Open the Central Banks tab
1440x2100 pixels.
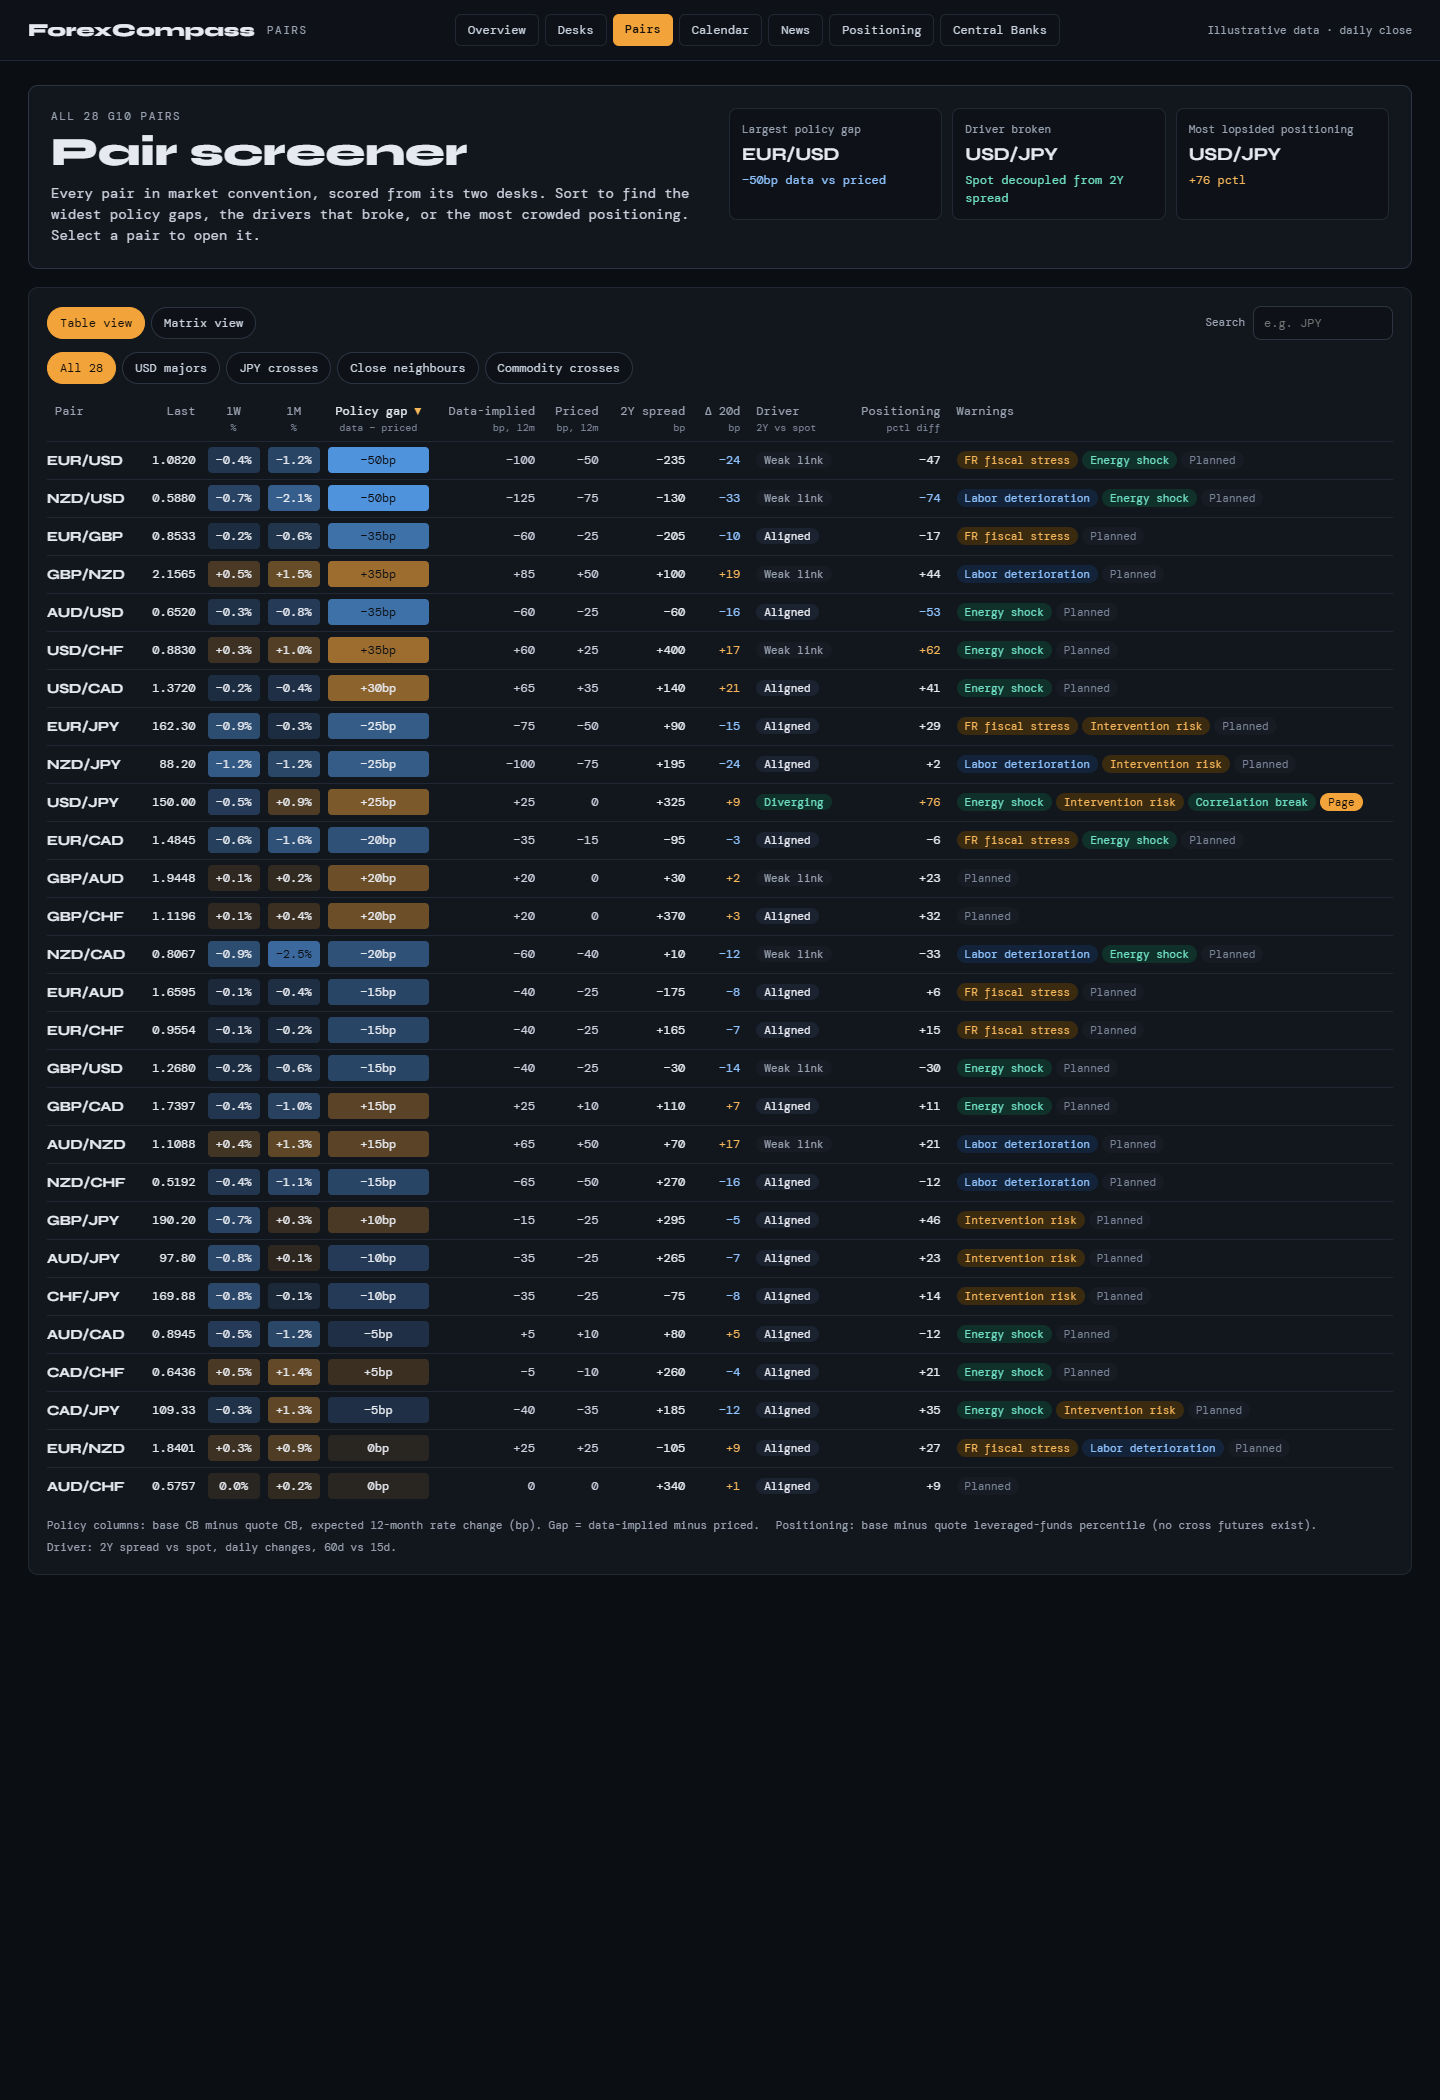coord(999,30)
